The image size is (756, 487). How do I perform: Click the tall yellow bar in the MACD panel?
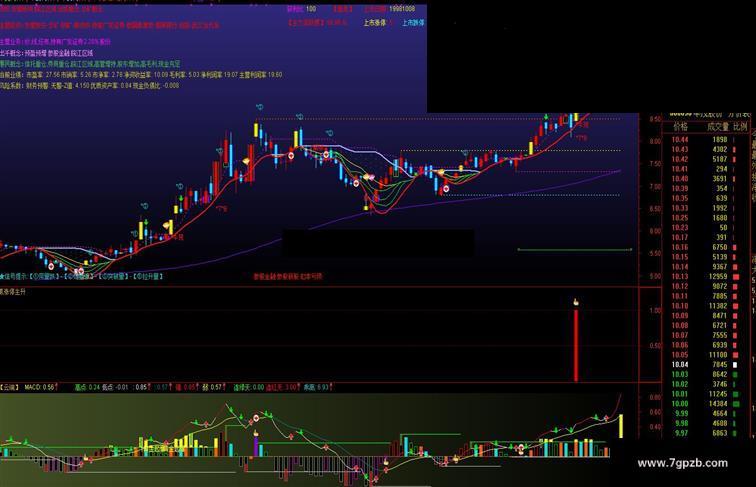click(x=621, y=426)
